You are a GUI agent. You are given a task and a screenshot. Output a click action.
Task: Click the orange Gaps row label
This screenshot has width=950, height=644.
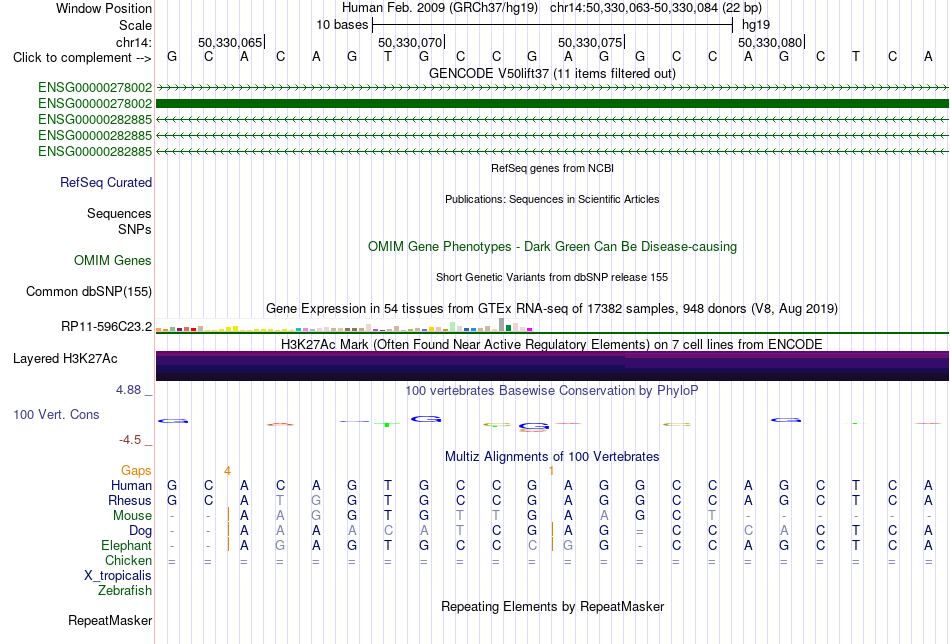click(136, 470)
